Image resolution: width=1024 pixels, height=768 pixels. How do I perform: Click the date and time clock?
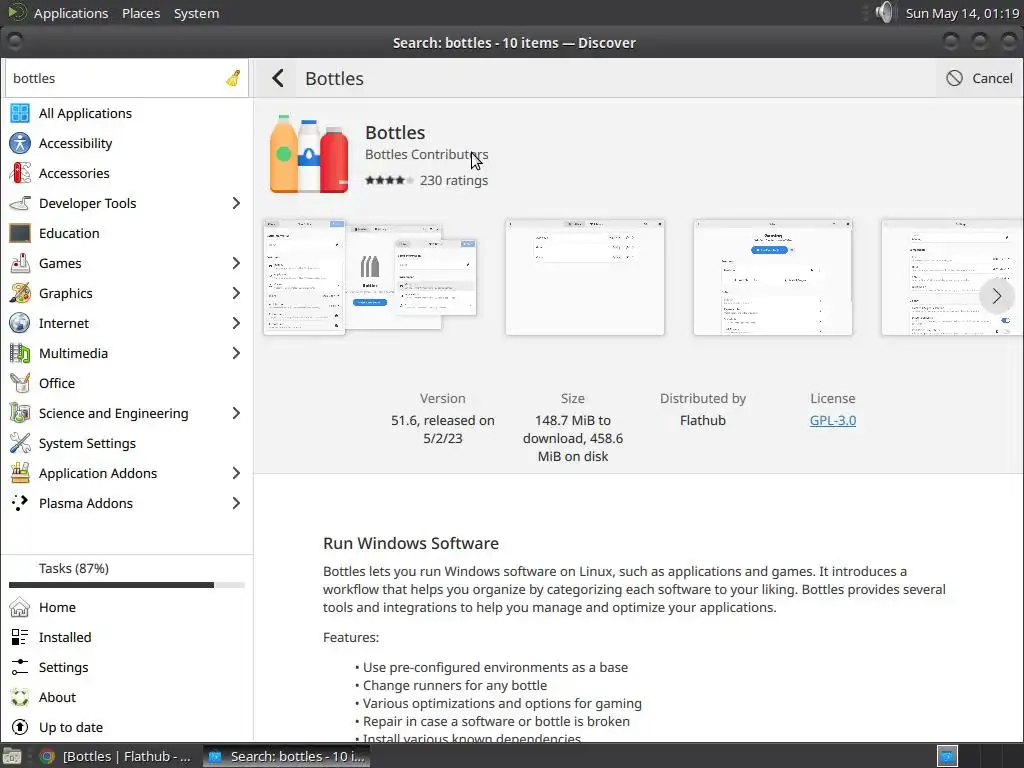click(x=962, y=13)
